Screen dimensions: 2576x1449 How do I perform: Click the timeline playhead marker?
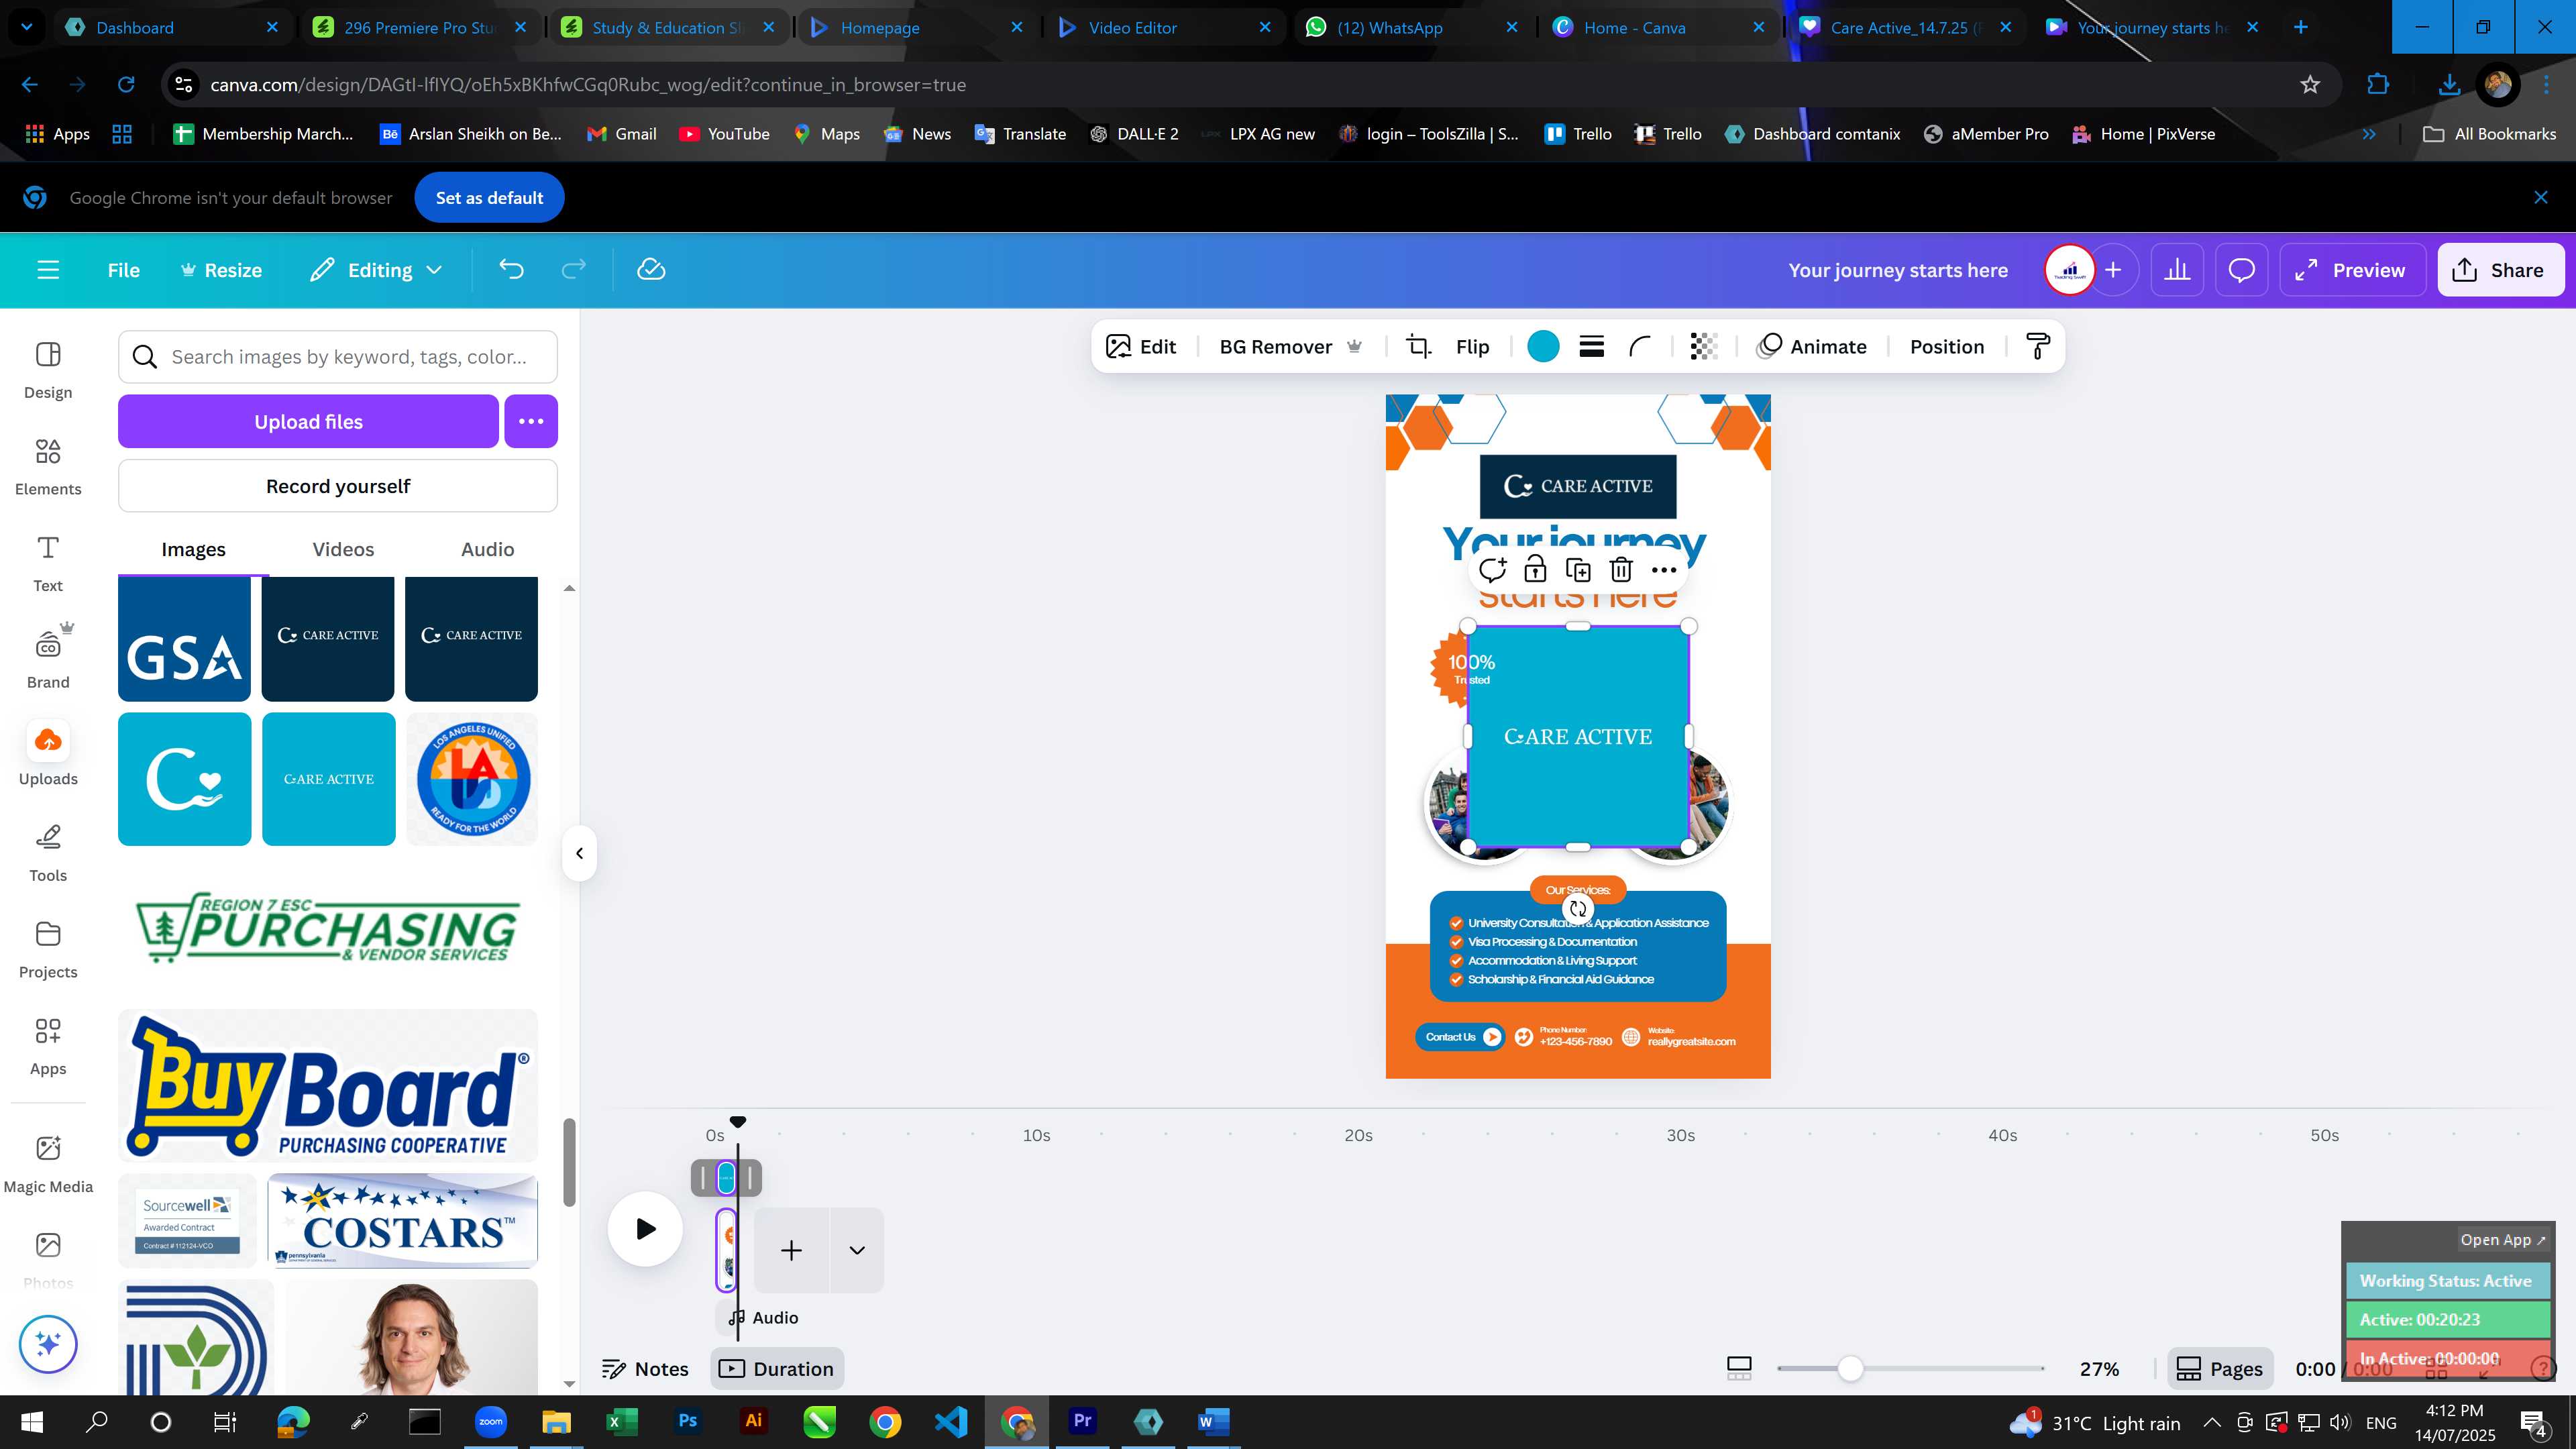(738, 1122)
